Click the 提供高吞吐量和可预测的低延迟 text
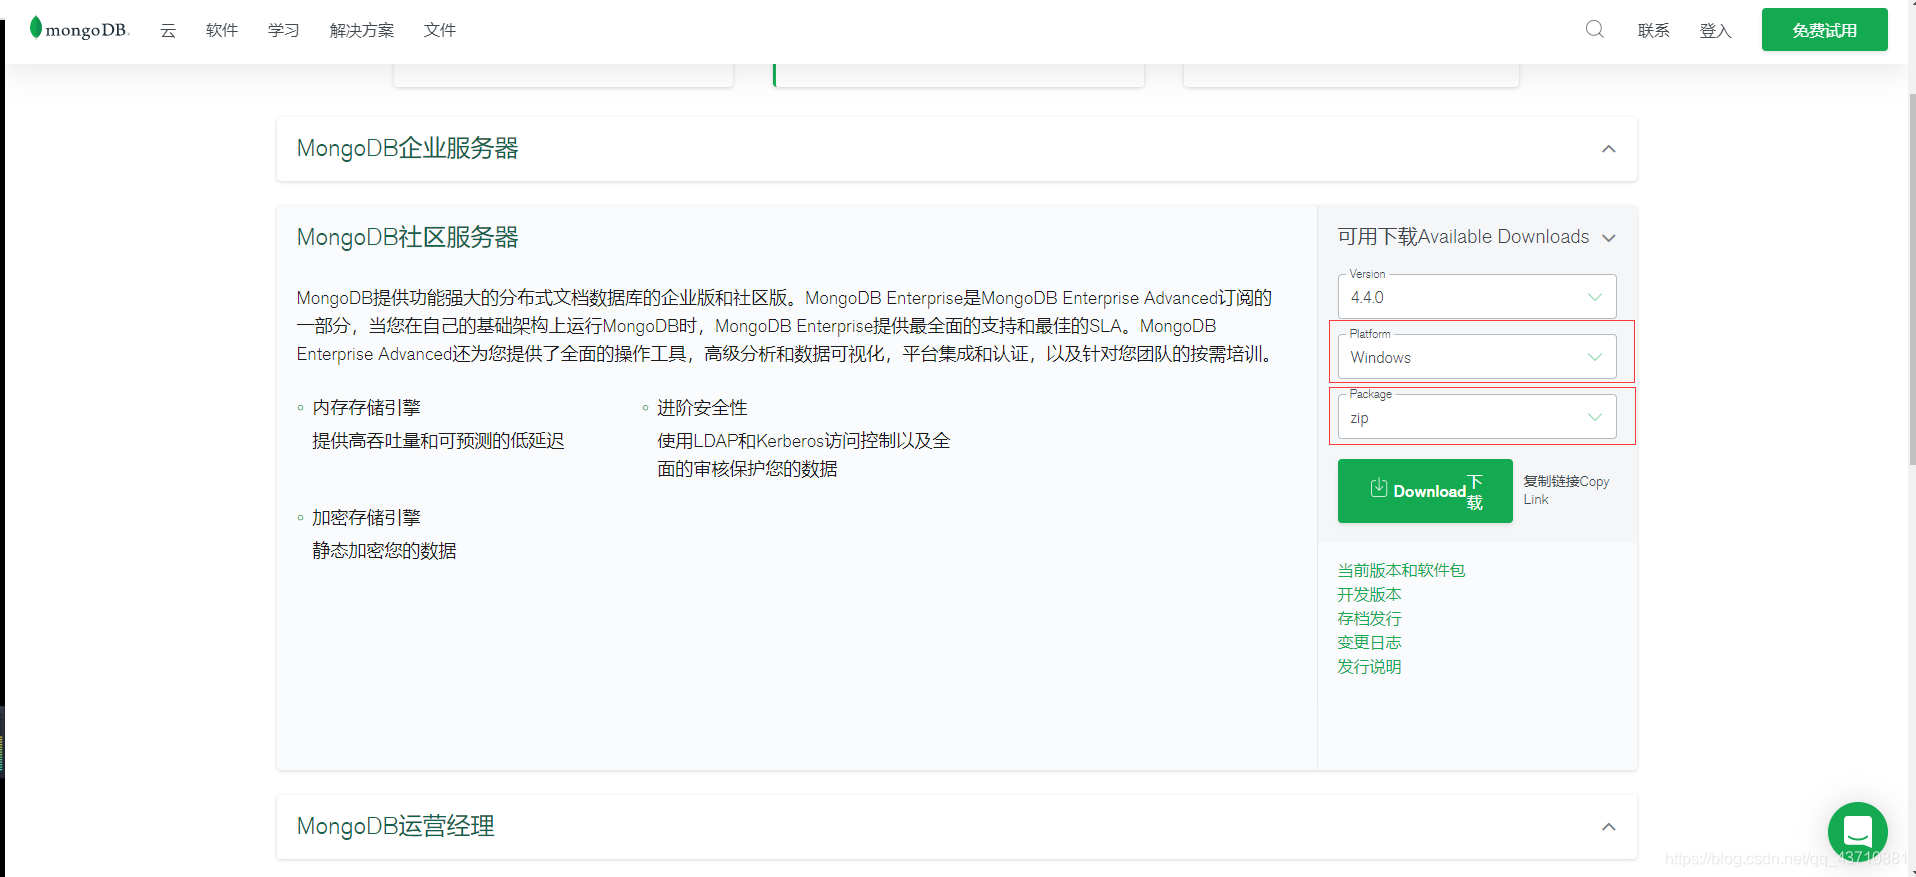Viewport: 1916px width, 877px height. coord(438,441)
